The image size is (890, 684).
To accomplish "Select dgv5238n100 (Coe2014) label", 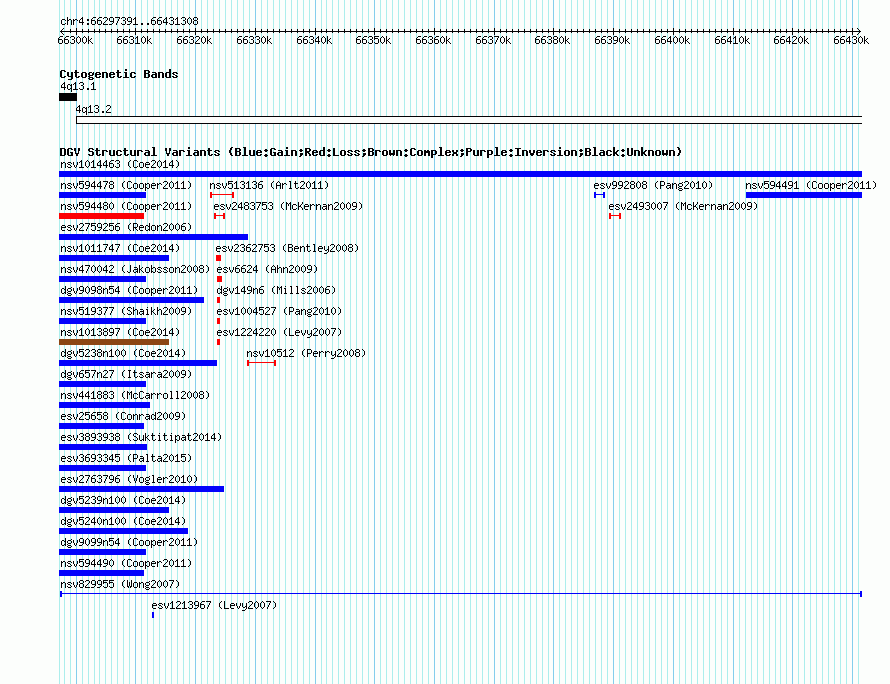I will point(123,354).
